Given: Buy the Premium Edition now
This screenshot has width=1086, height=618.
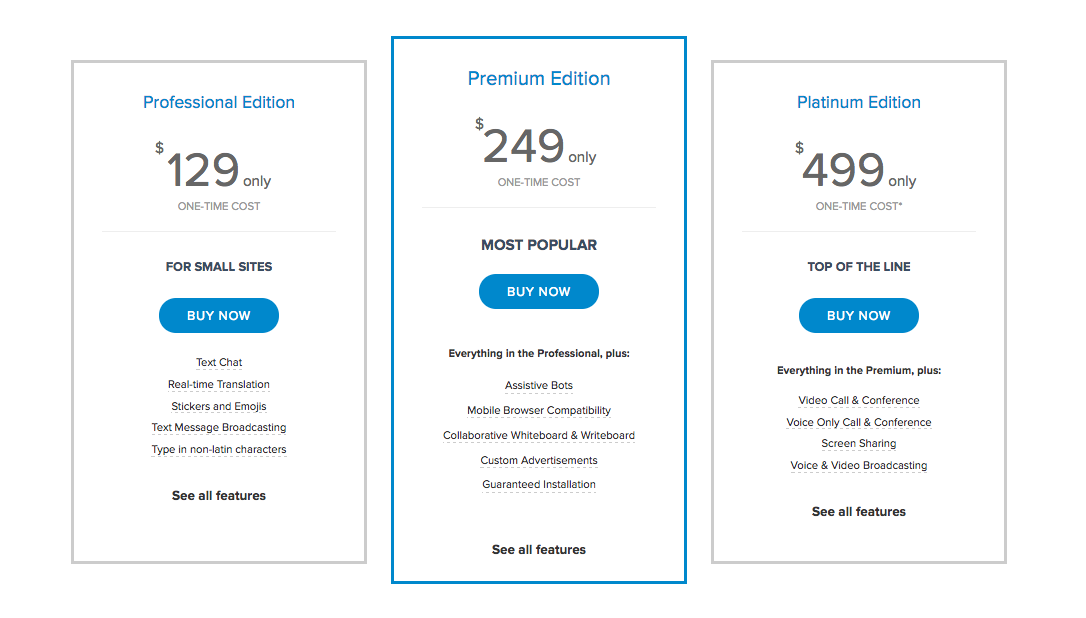Looking at the screenshot, I should pos(539,292).
